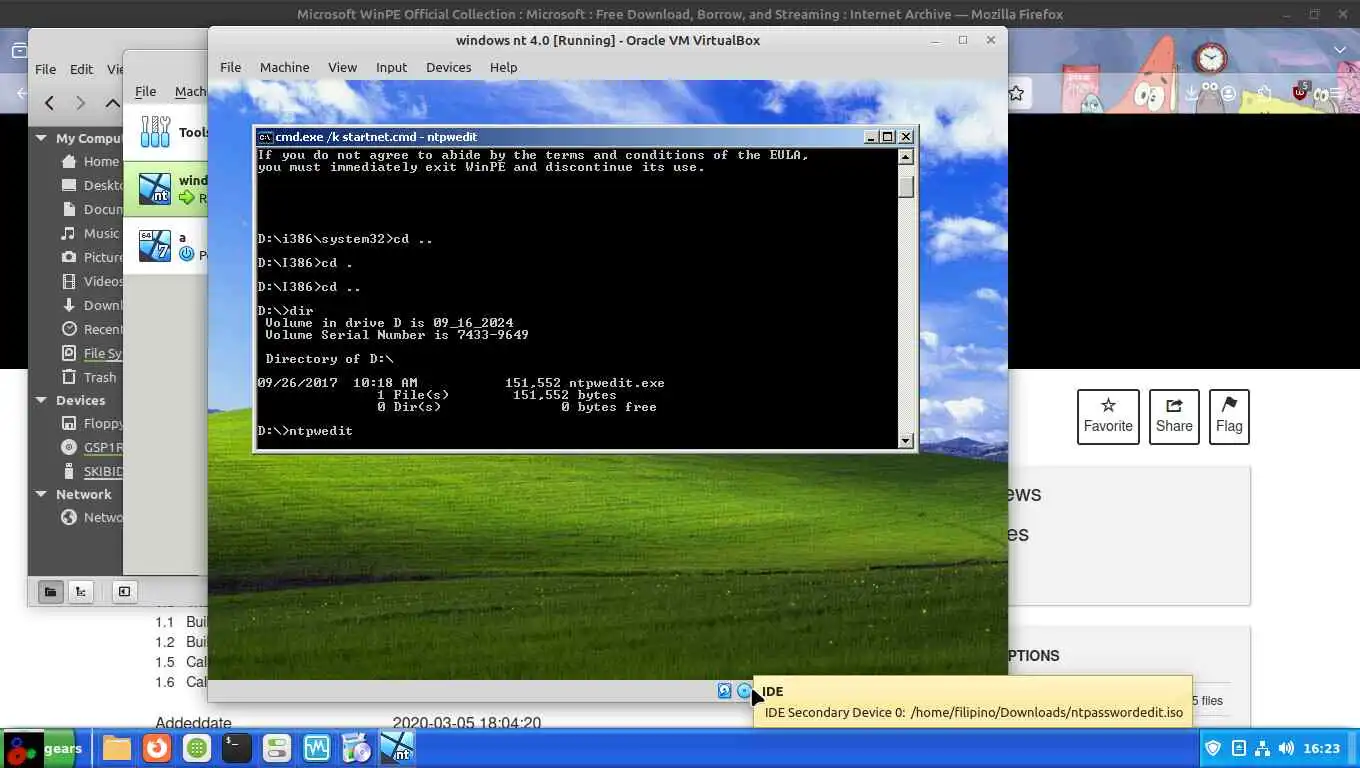Select the windows nt VM icon in Manager

pyautogui.click(x=155, y=189)
